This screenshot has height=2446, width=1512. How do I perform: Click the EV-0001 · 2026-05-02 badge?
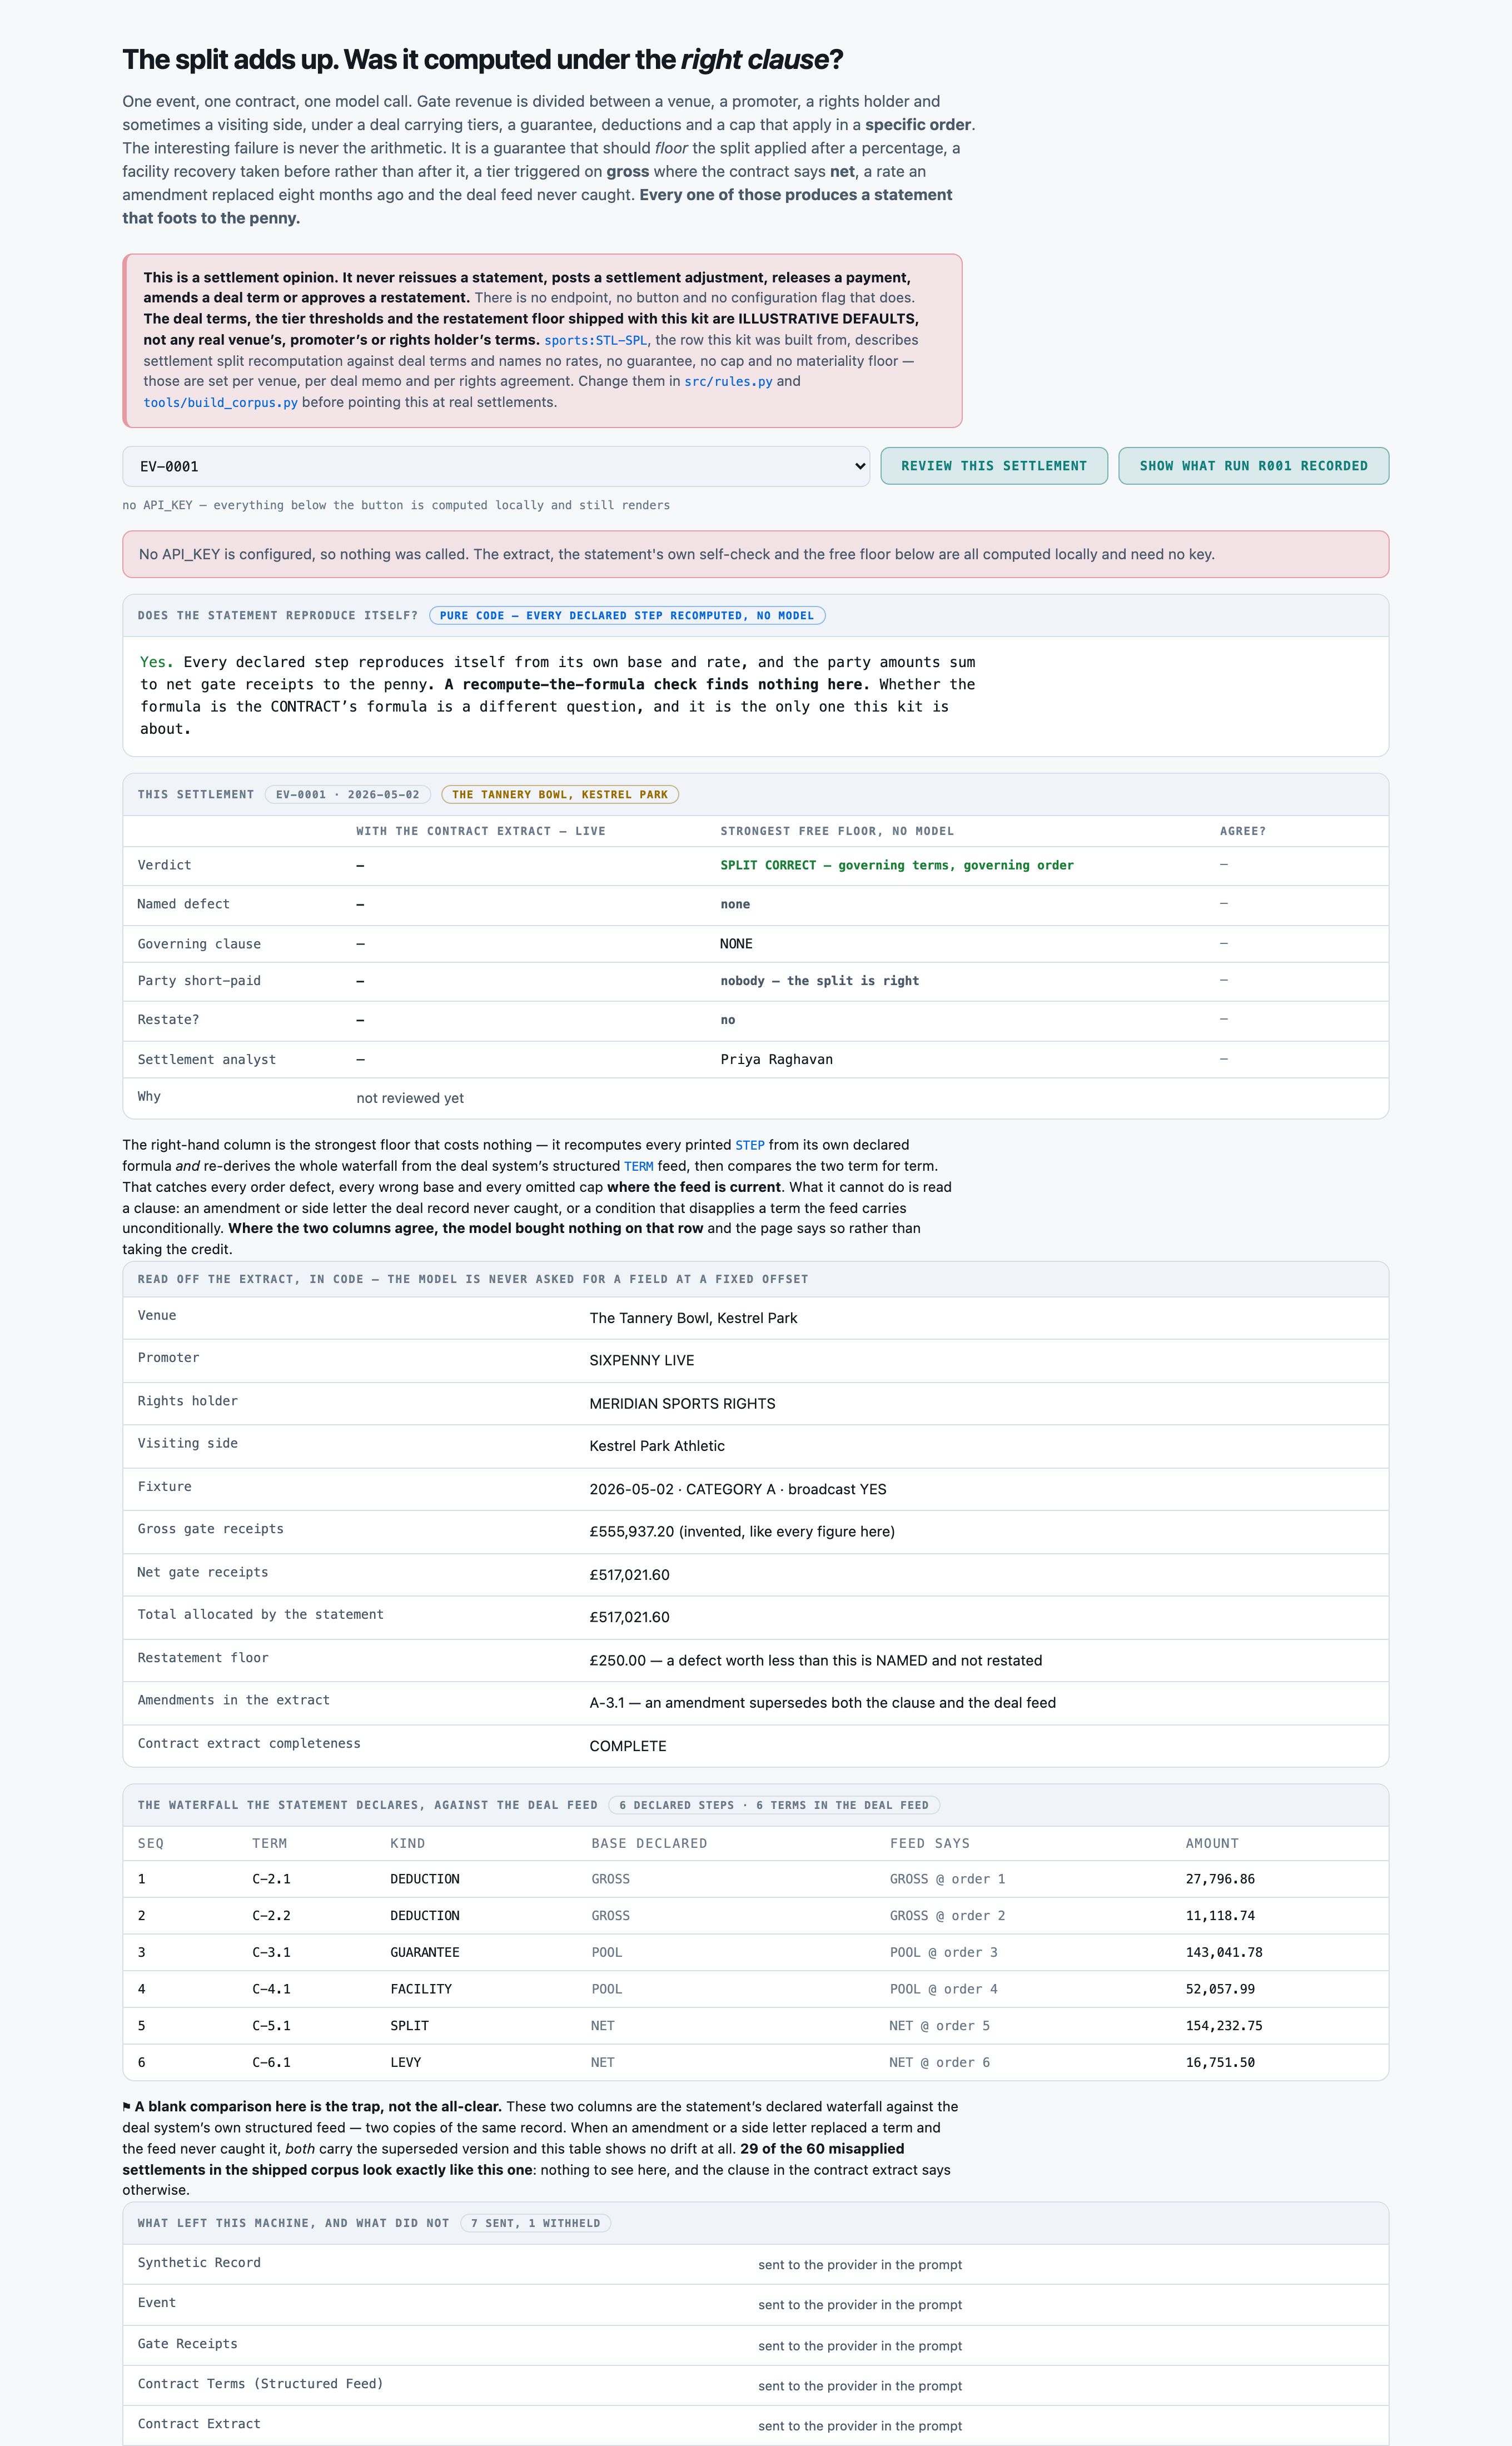[x=348, y=795]
